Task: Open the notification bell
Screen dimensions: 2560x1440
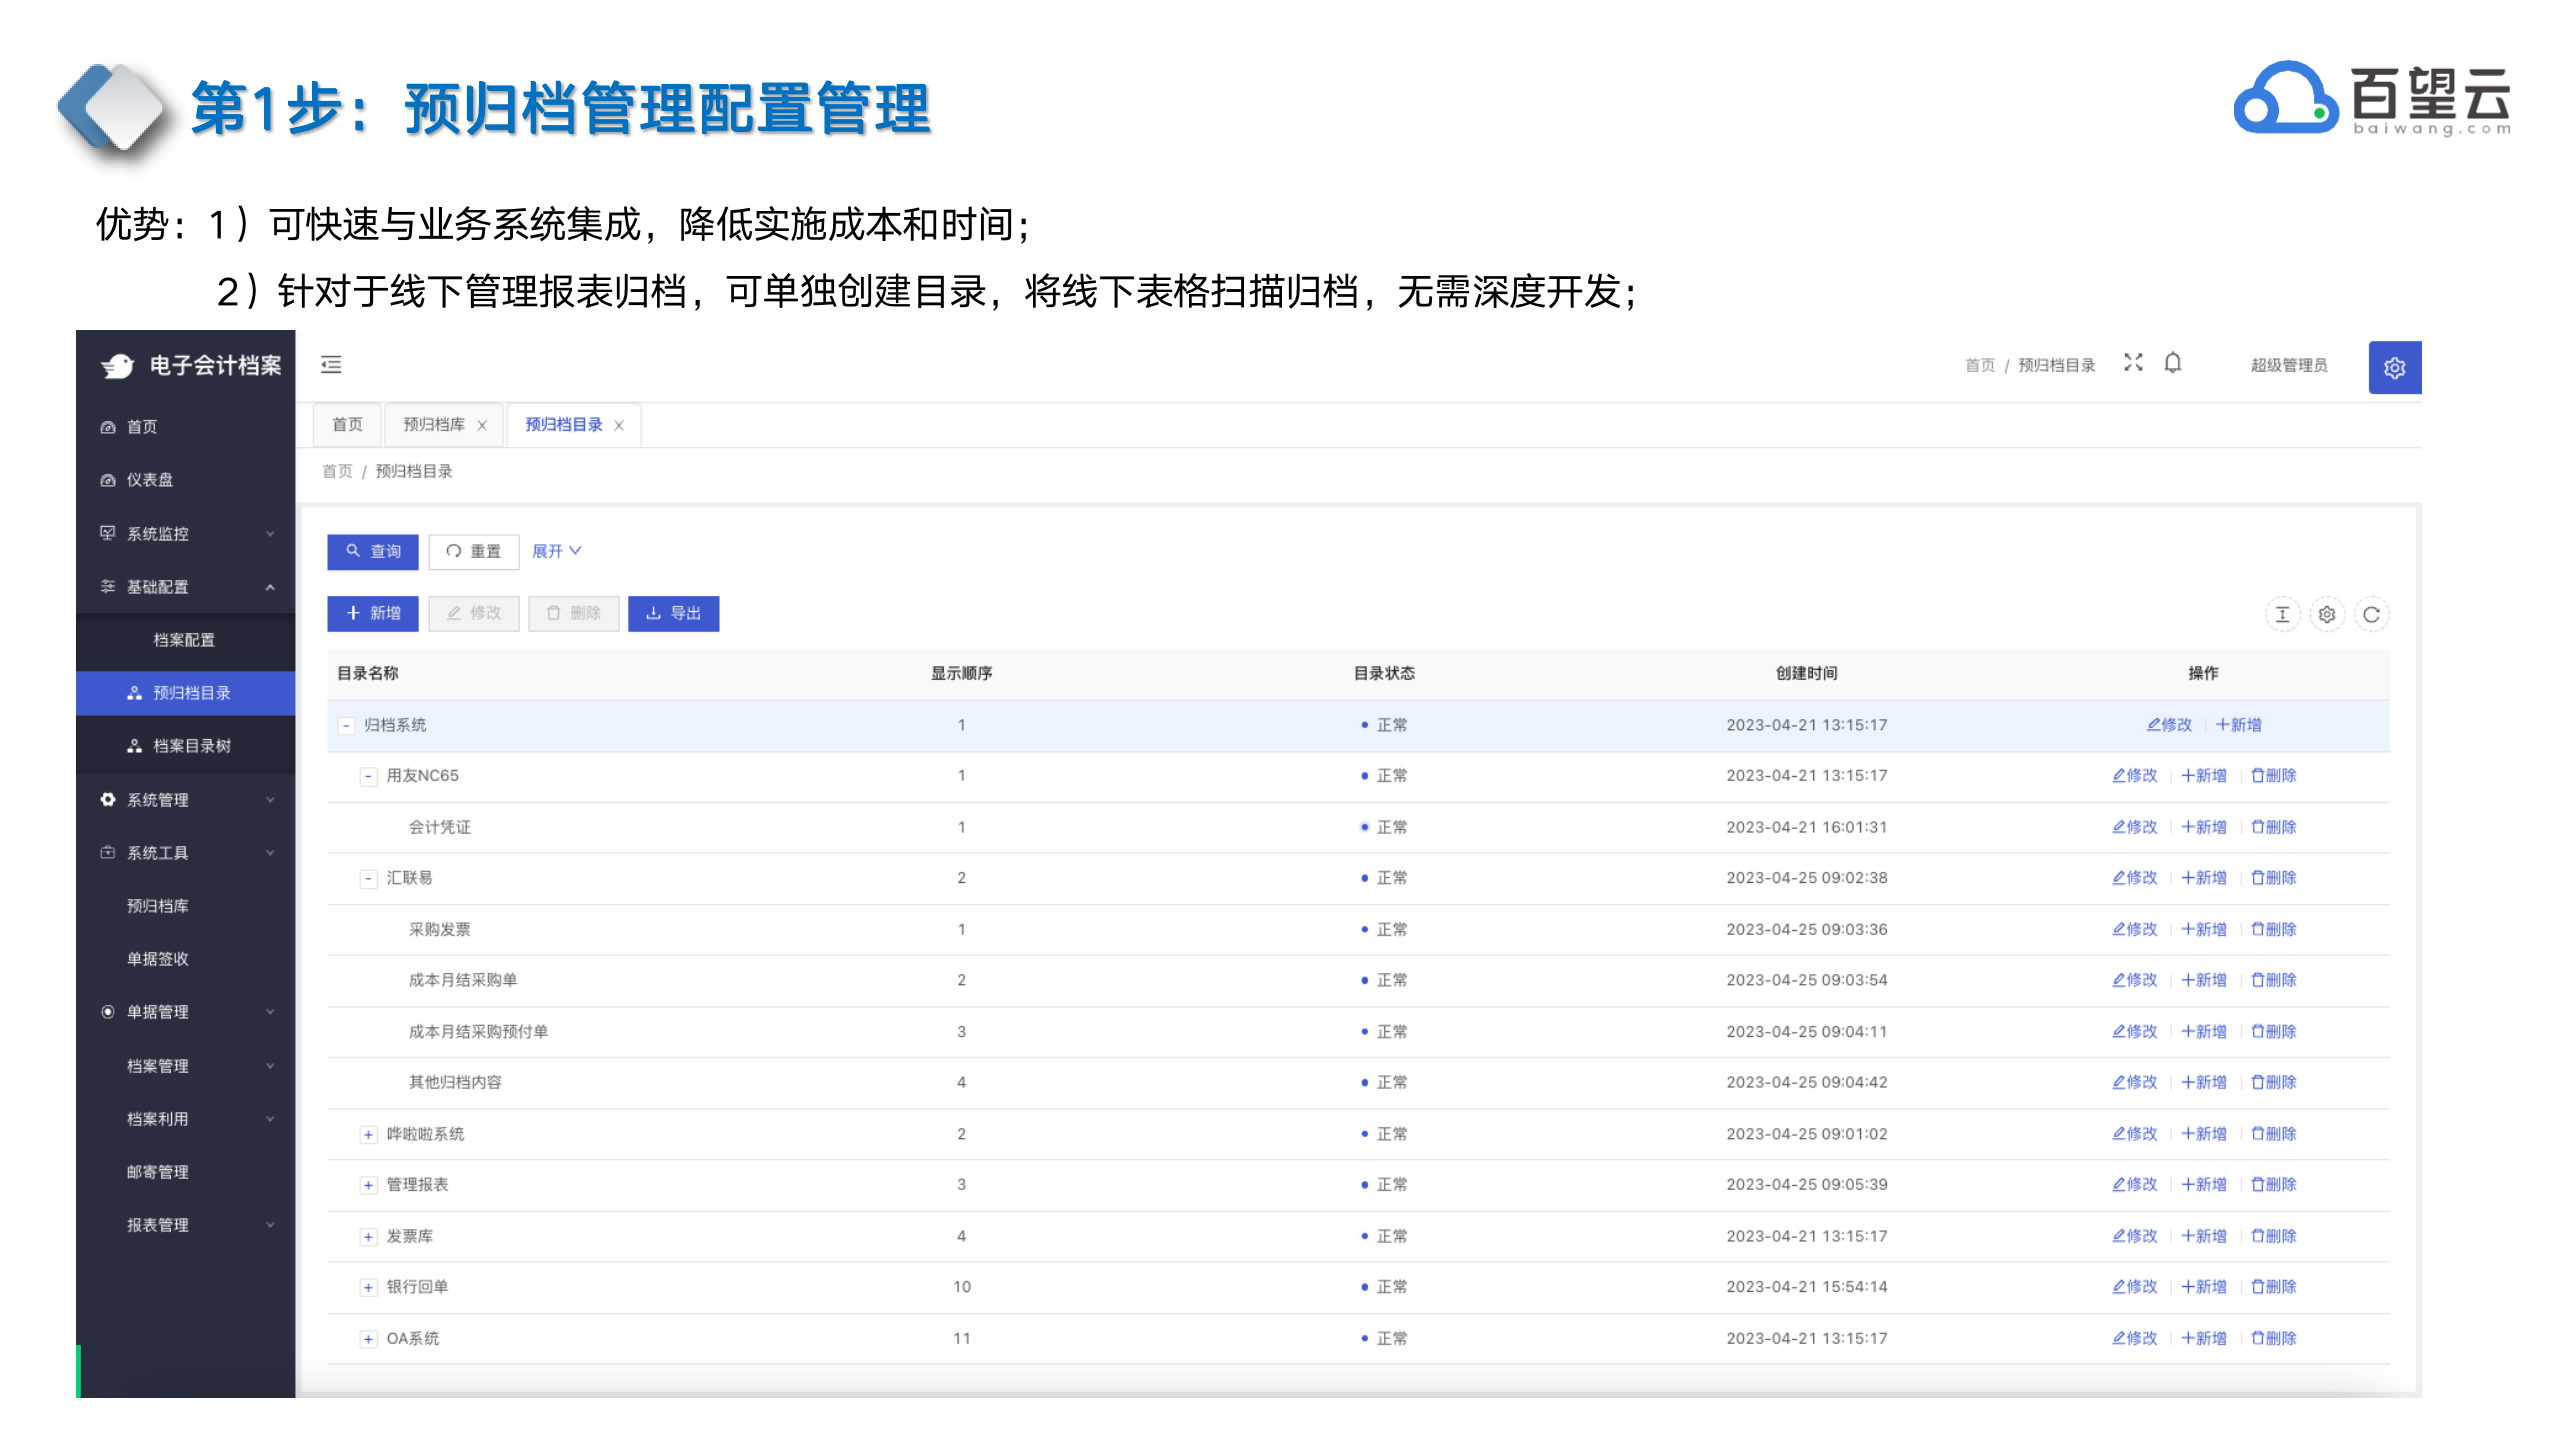Action: (x=2173, y=363)
